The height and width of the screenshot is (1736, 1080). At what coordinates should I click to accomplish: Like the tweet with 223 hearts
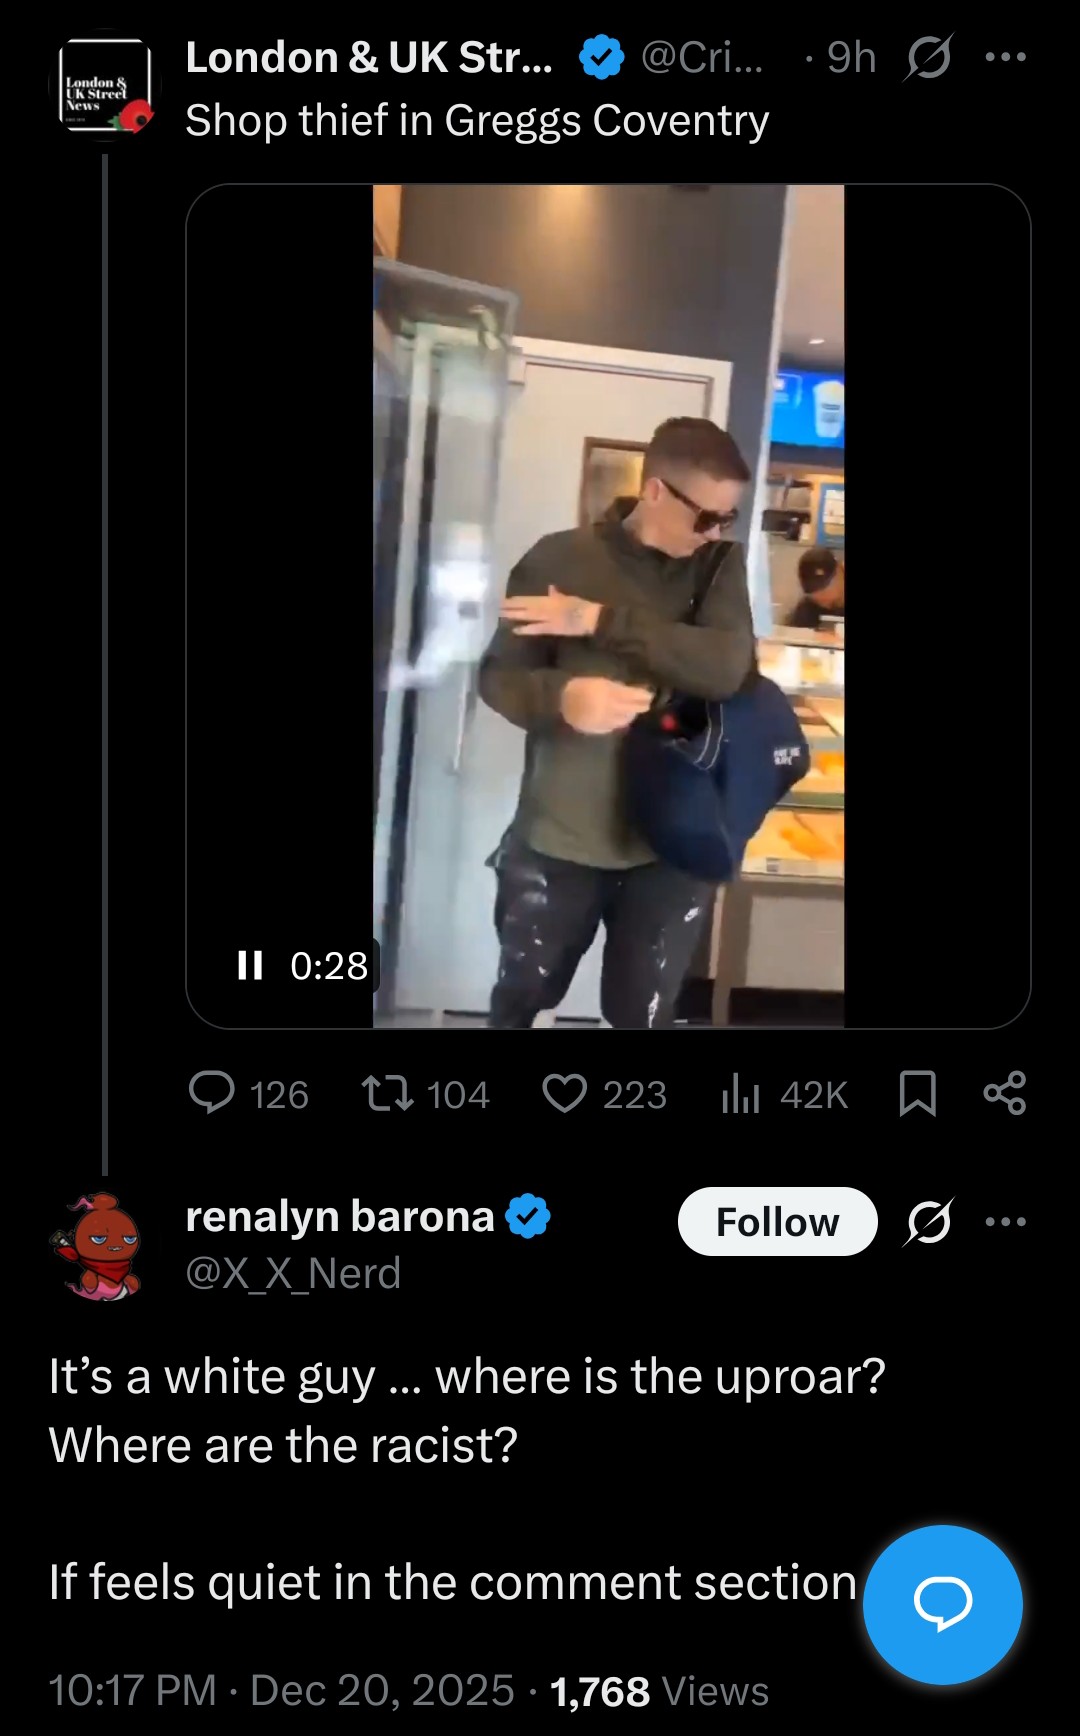604,1094
